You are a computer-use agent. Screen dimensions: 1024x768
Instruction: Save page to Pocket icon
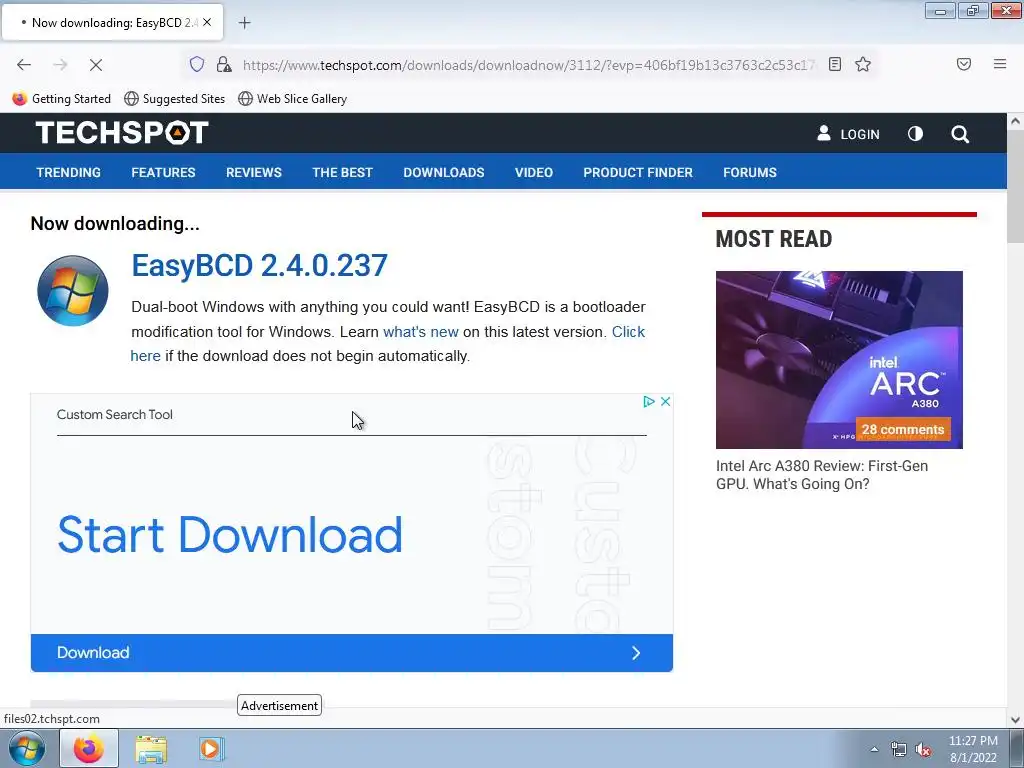(963, 64)
